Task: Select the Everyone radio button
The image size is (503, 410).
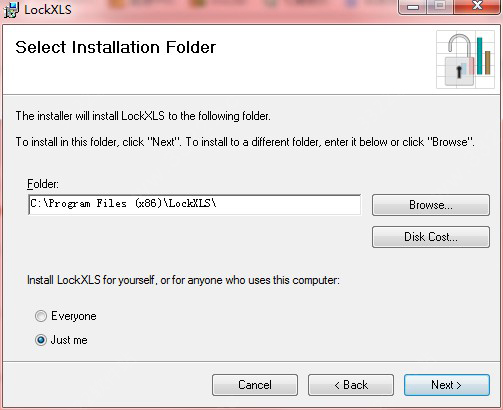Action: pyautogui.click(x=41, y=316)
